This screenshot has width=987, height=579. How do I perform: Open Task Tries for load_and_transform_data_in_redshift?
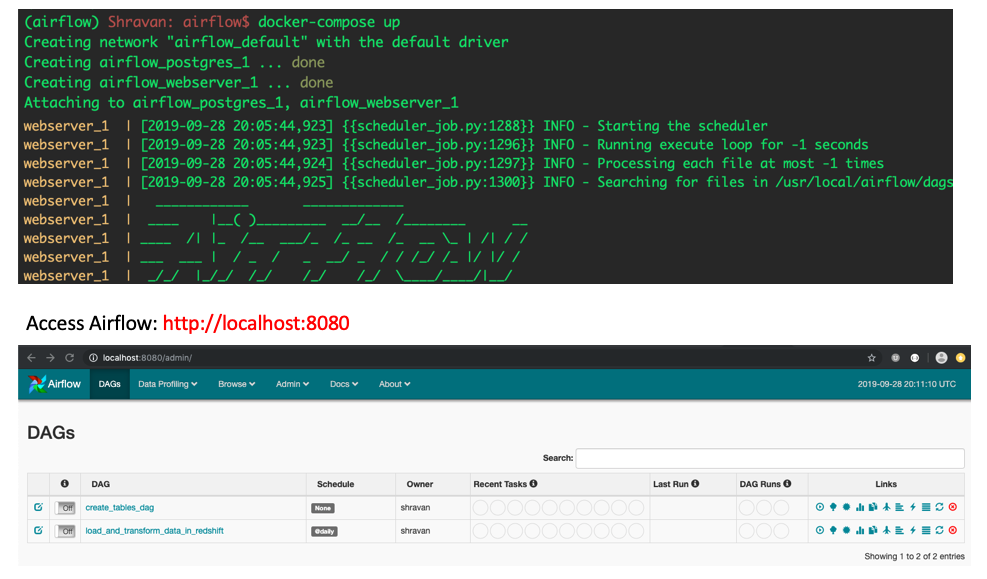873,530
